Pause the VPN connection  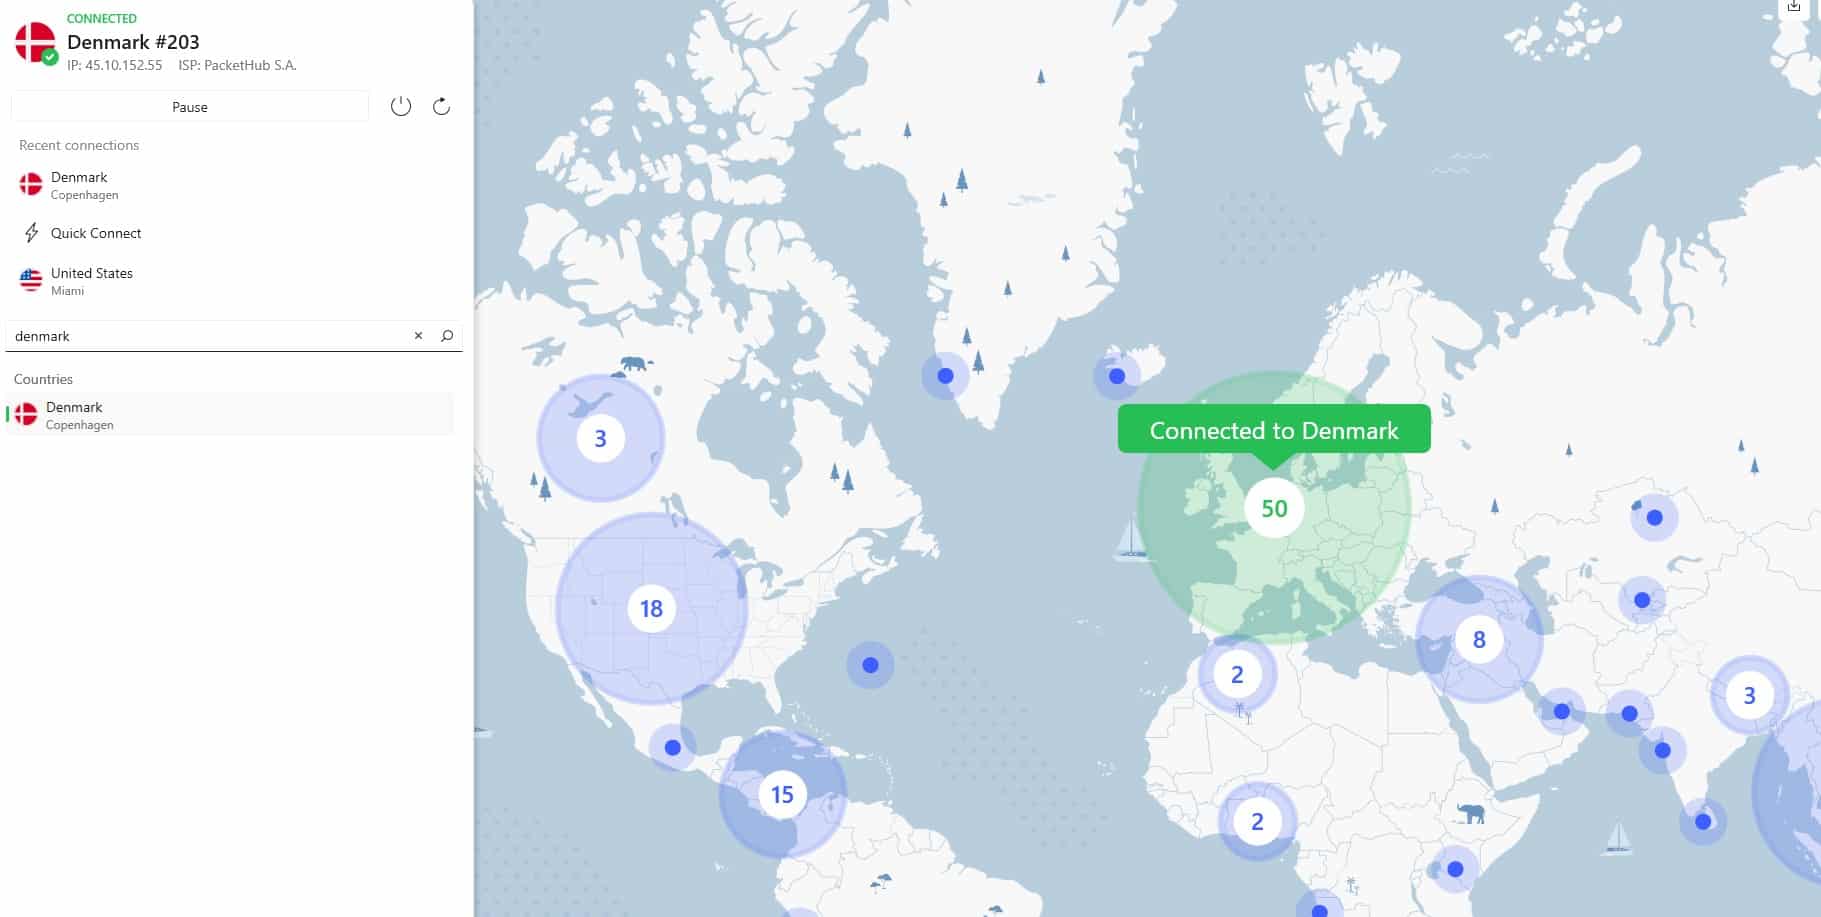coord(190,107)
